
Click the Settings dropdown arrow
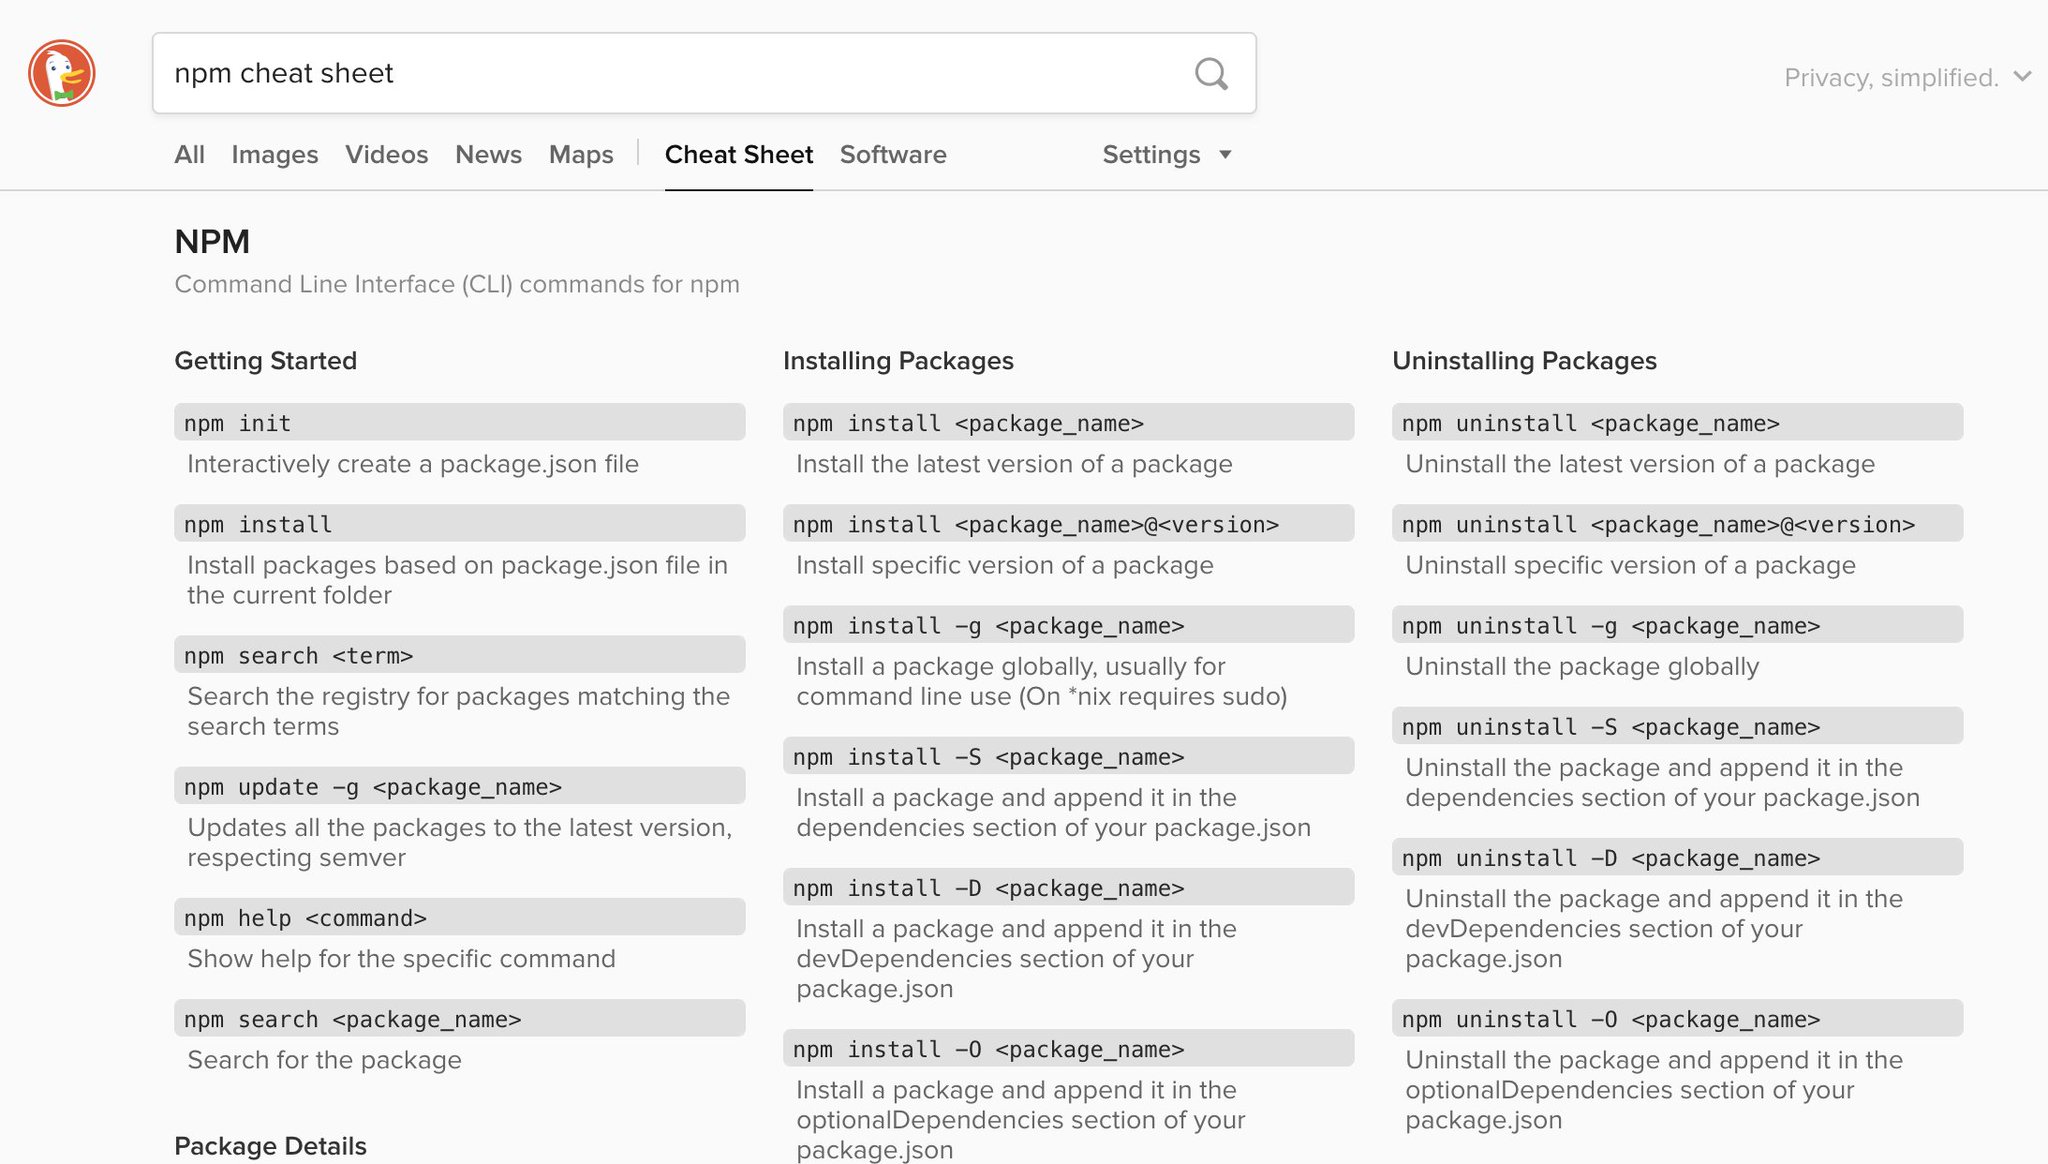pos(1225,154)
